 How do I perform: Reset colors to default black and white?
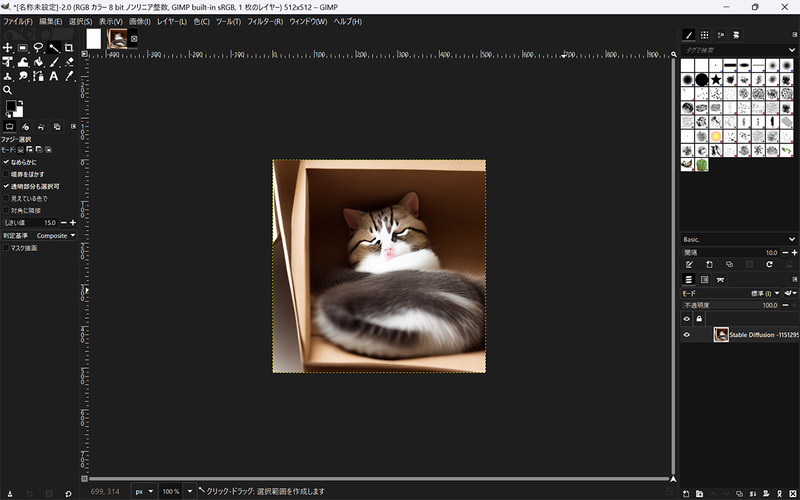pyautogui.click(x=8, y=115)
